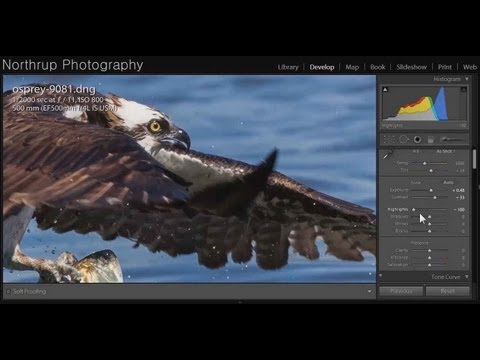Toggle highlight clipping indicator in histogram
480x360 pixels.
tap(463, 89)
